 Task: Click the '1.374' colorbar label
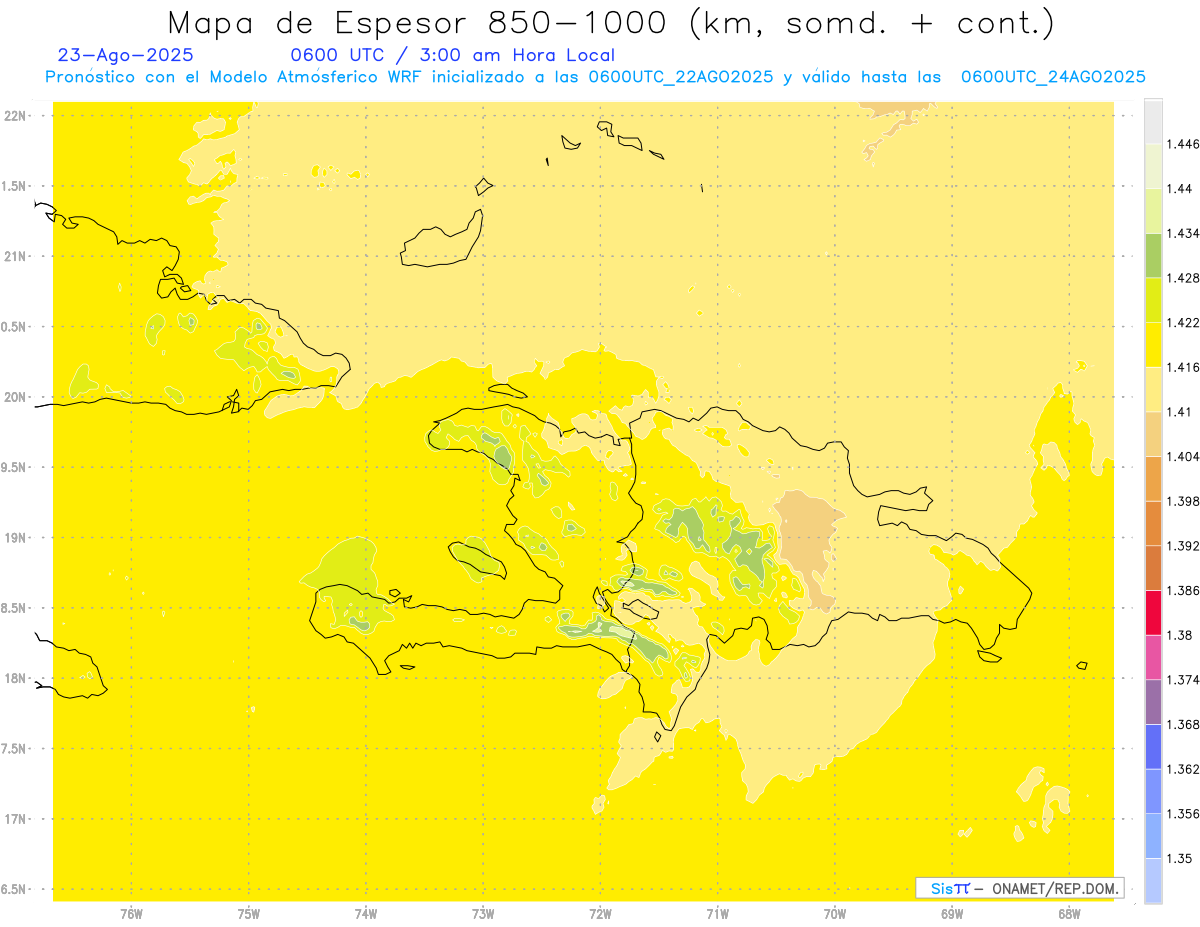(x=1183, y=680)
